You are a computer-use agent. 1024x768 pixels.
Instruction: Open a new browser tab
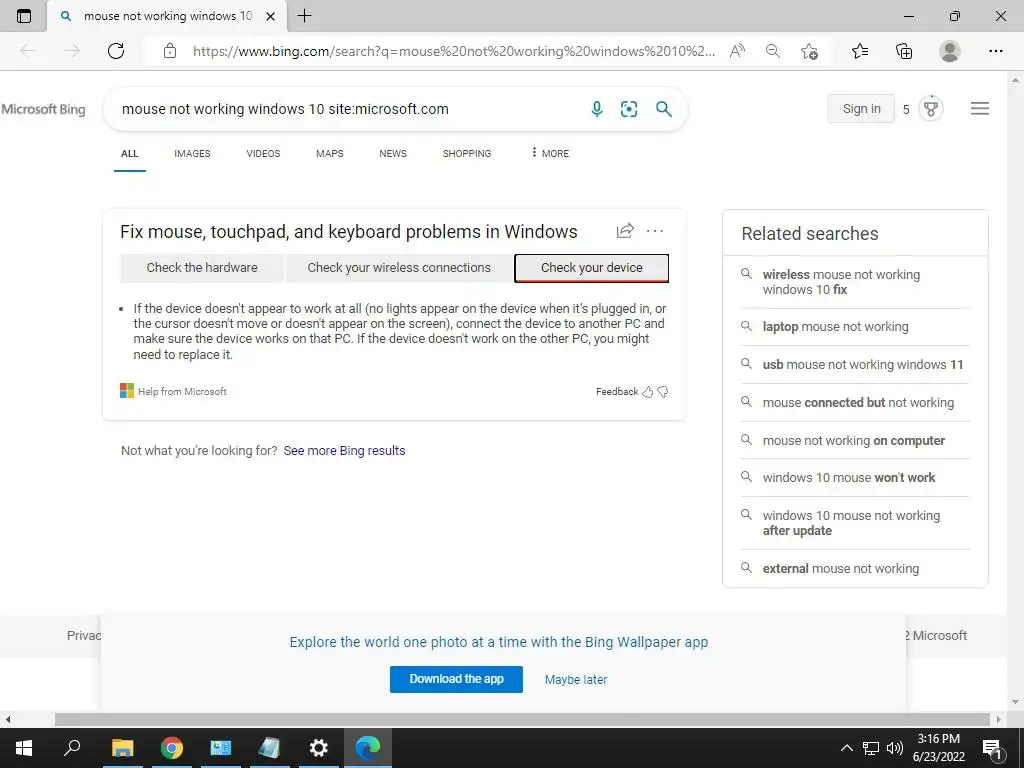pos(304,16)
